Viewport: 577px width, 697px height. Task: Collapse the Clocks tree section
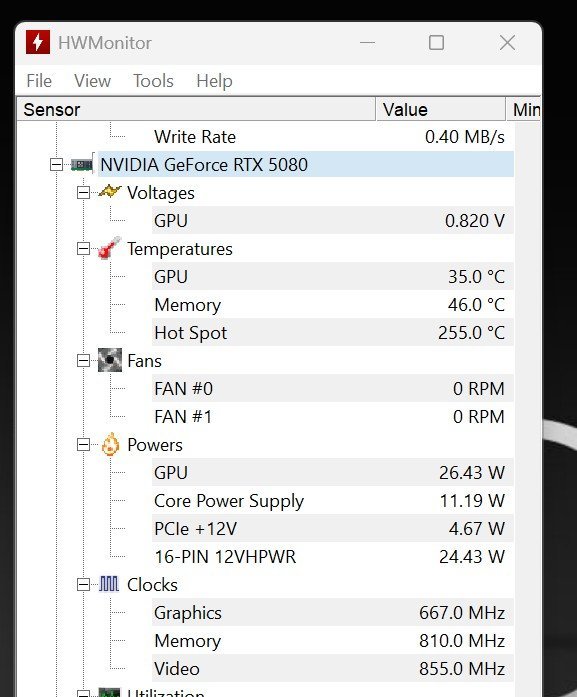(x=83, y=585)
